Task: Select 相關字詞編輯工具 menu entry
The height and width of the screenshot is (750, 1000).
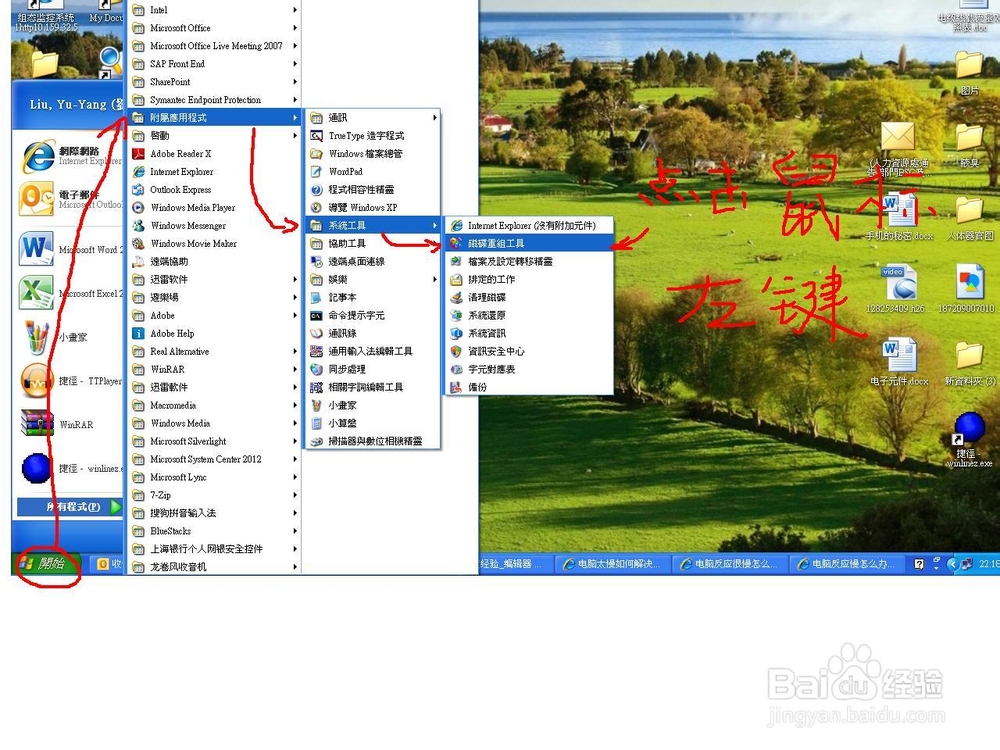Action: [374, 387]
